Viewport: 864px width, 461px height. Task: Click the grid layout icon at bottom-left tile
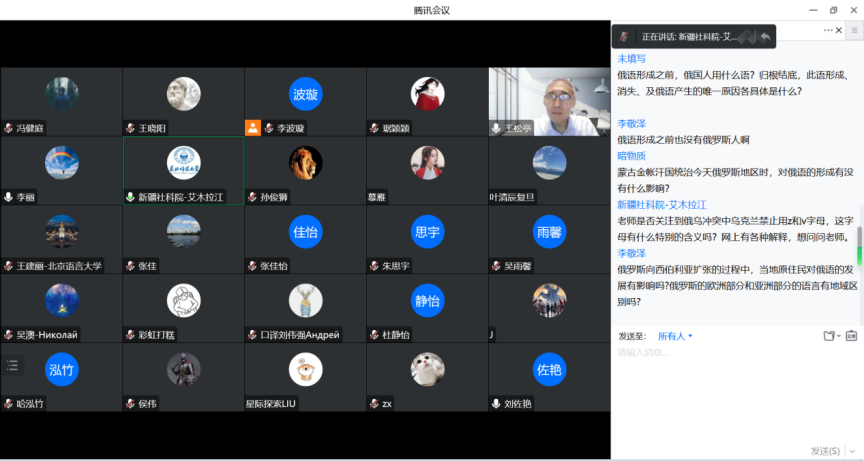click(x=12, y=365)
